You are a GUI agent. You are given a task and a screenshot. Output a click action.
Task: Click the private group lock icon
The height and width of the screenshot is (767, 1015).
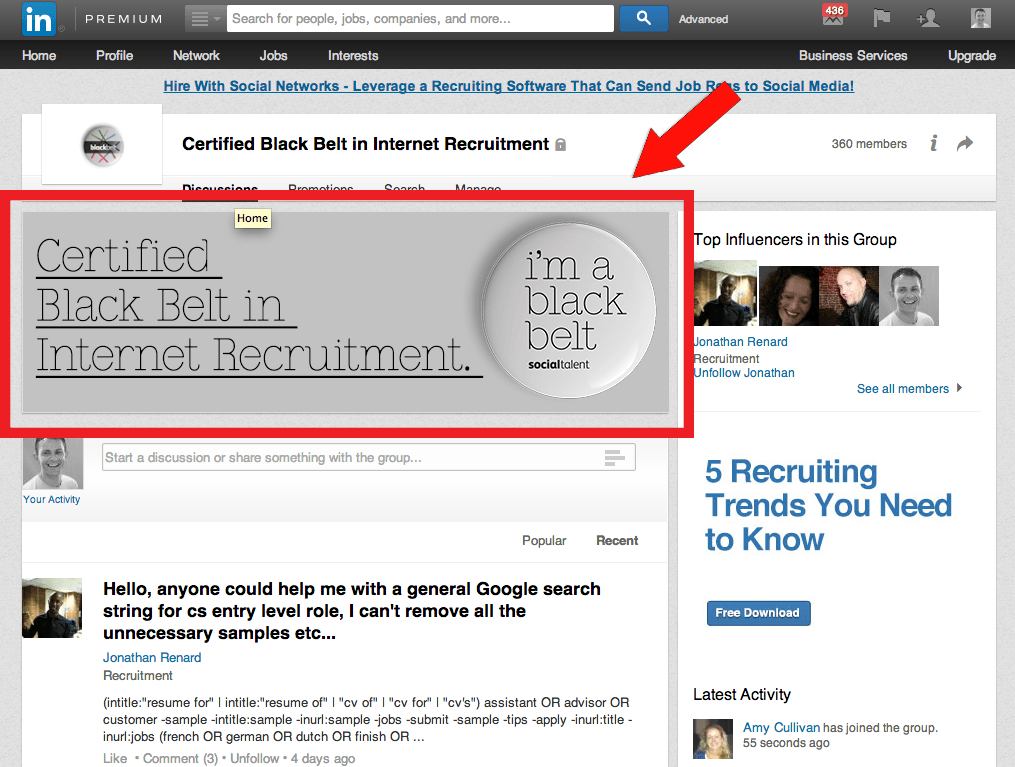(561, 144)
